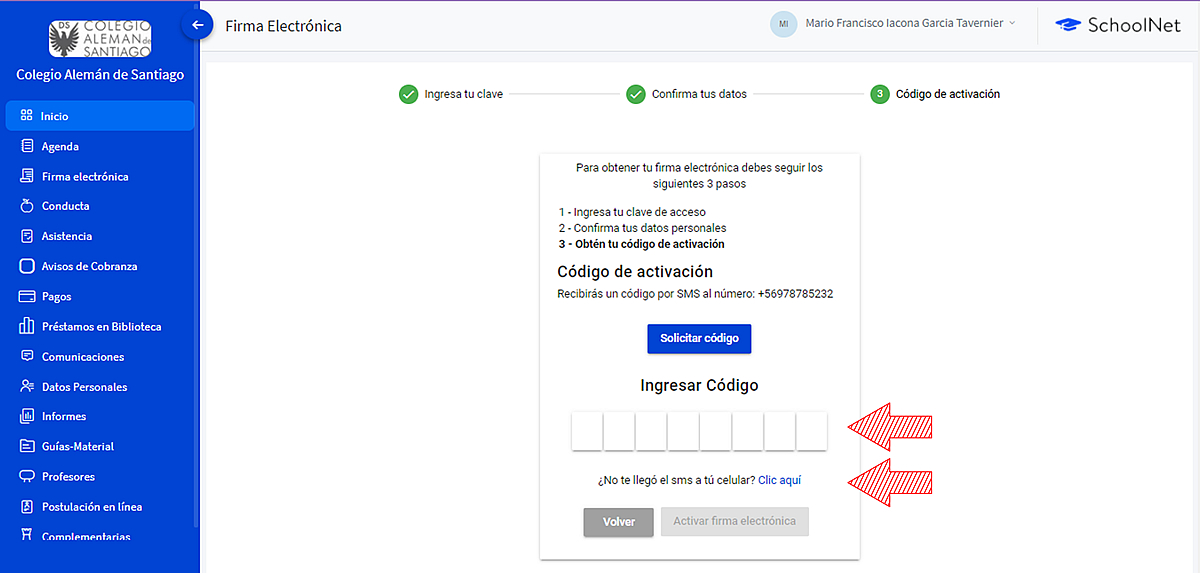
Task: Click 'Colegio Alemán de Santiago' sidebar title
Action: [100, 75]
